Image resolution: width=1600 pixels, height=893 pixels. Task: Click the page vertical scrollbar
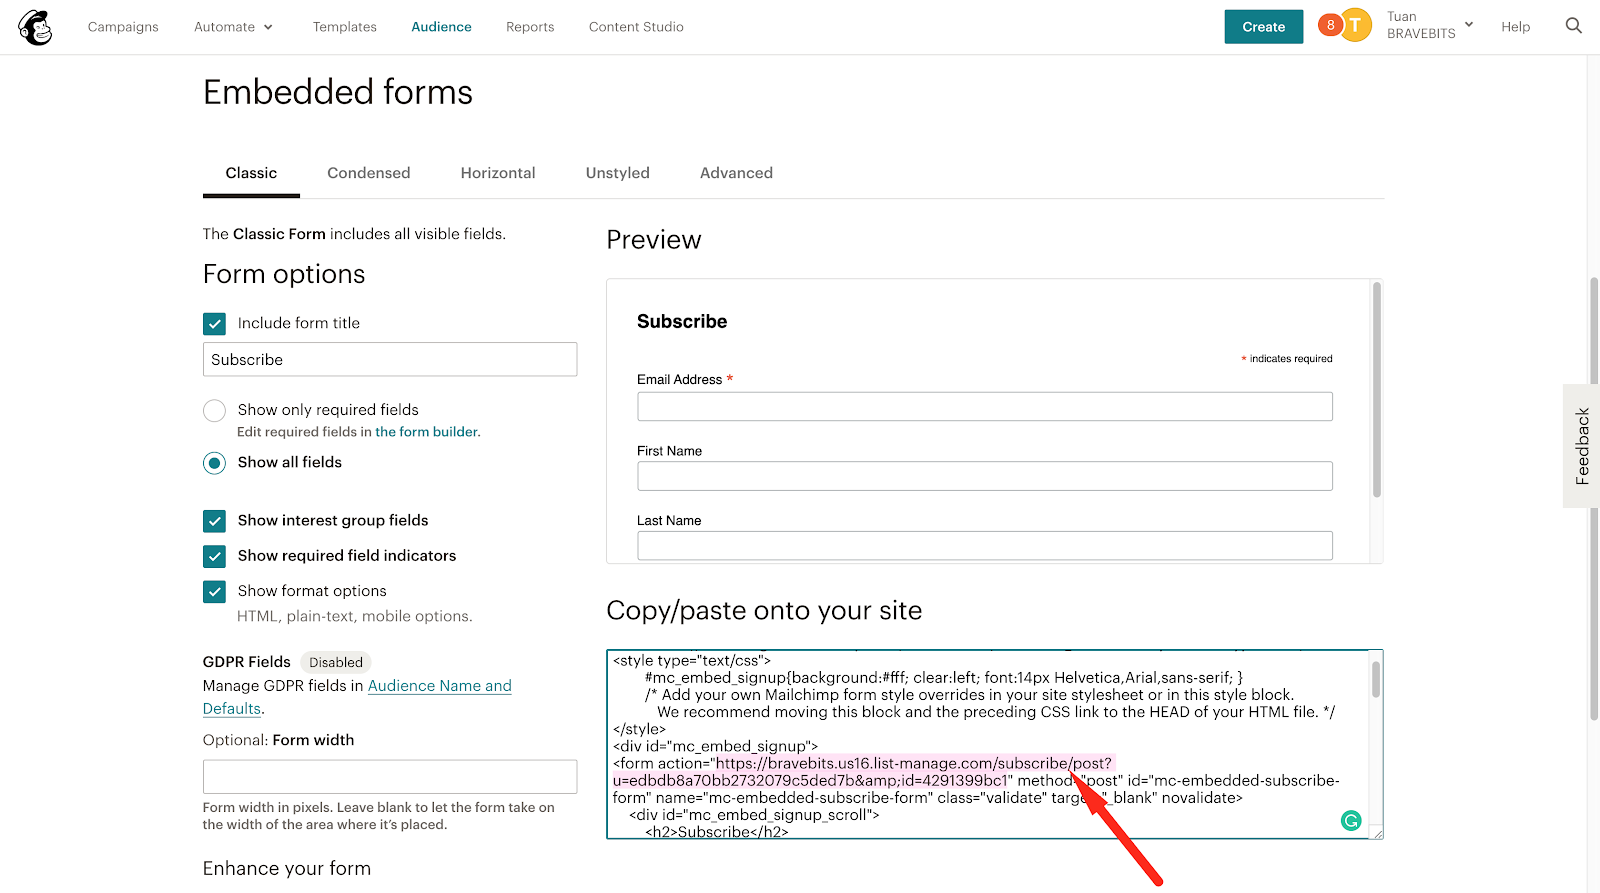(x=1594, y=498)
